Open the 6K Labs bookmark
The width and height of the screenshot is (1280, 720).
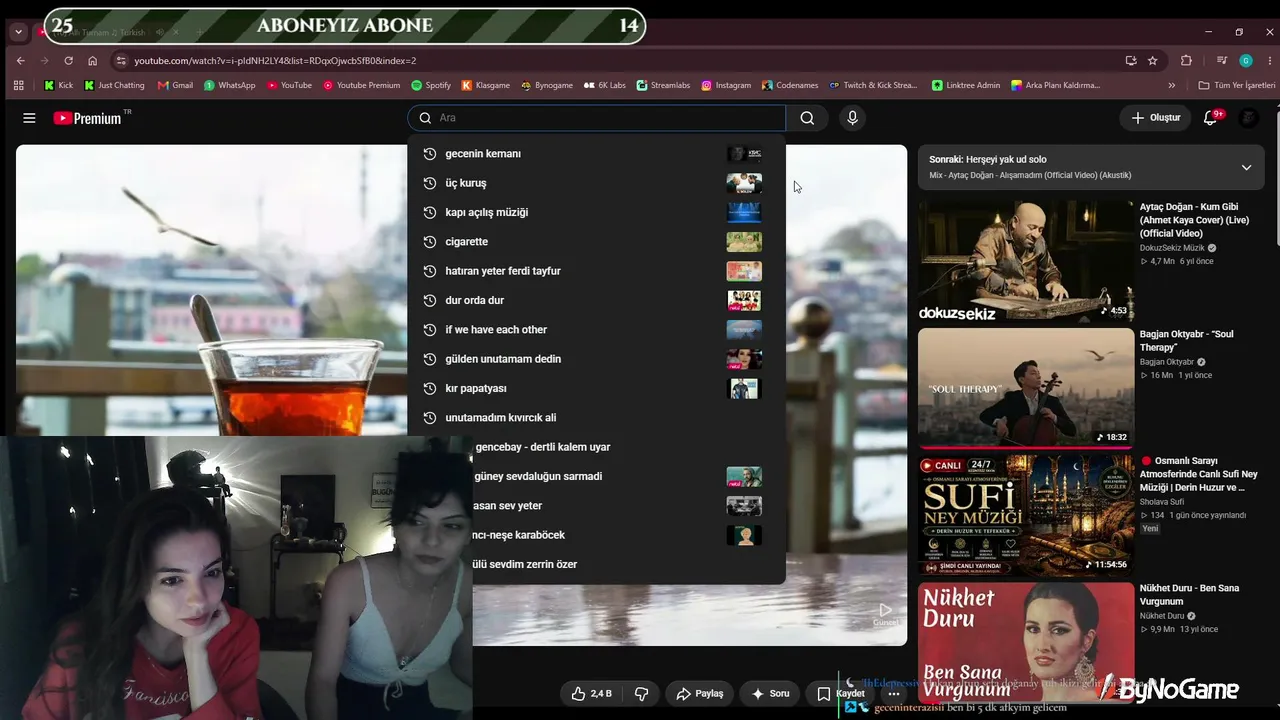(x=605, y=85)
